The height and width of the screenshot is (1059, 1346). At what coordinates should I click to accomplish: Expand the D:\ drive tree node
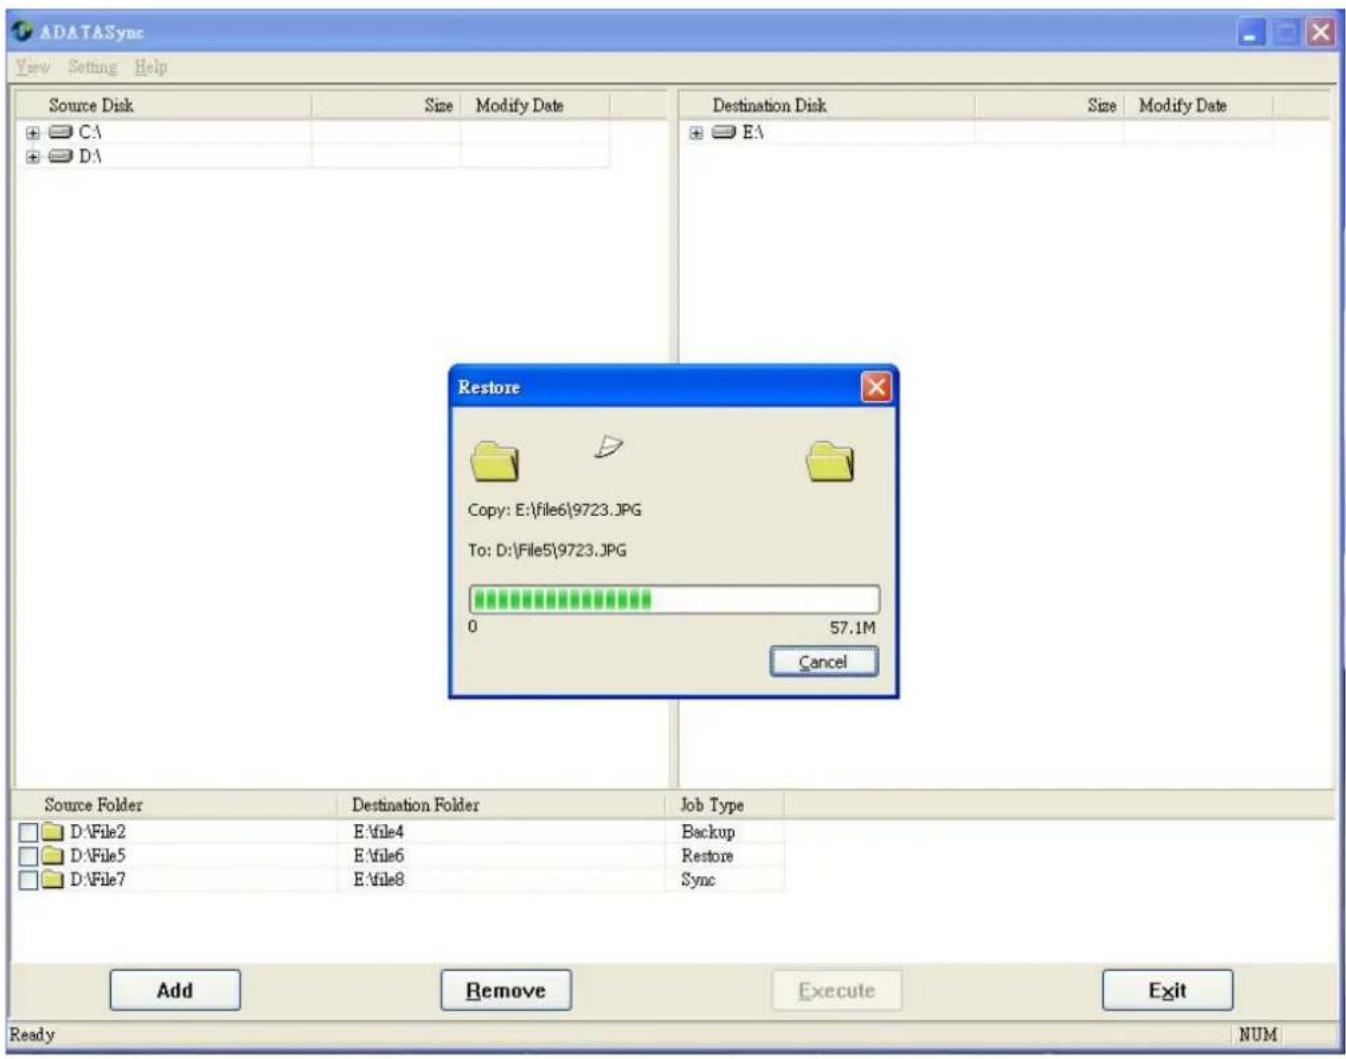point(33,156)
